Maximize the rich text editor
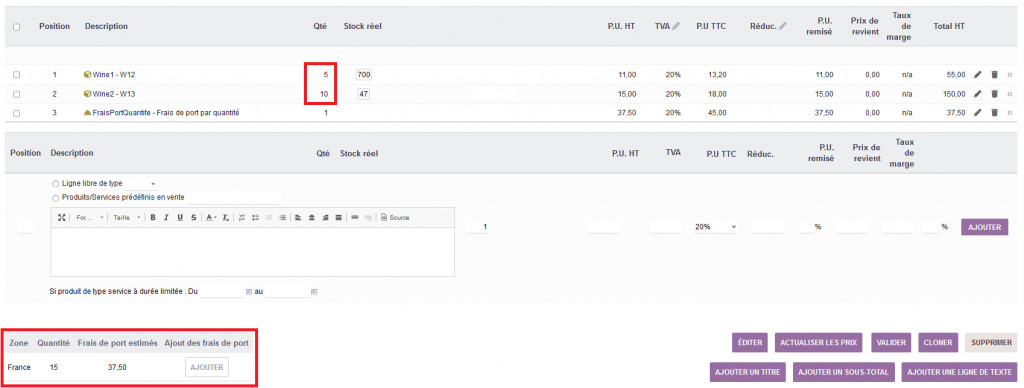This screenshot has height=388, width=1024. [x=61, y=218]
